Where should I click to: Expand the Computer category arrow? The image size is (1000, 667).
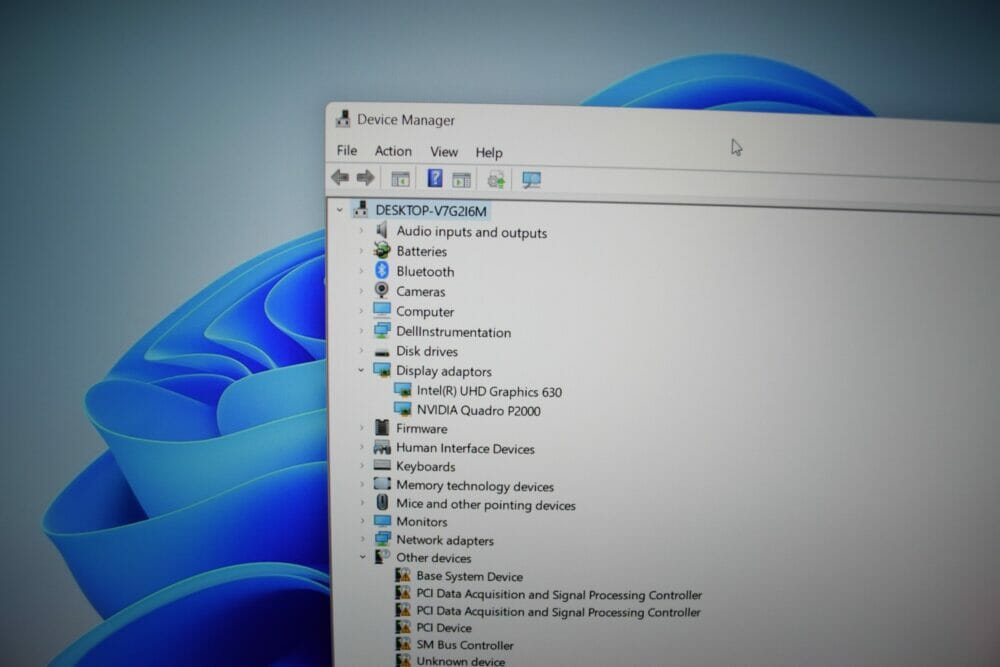click(361, 311)
